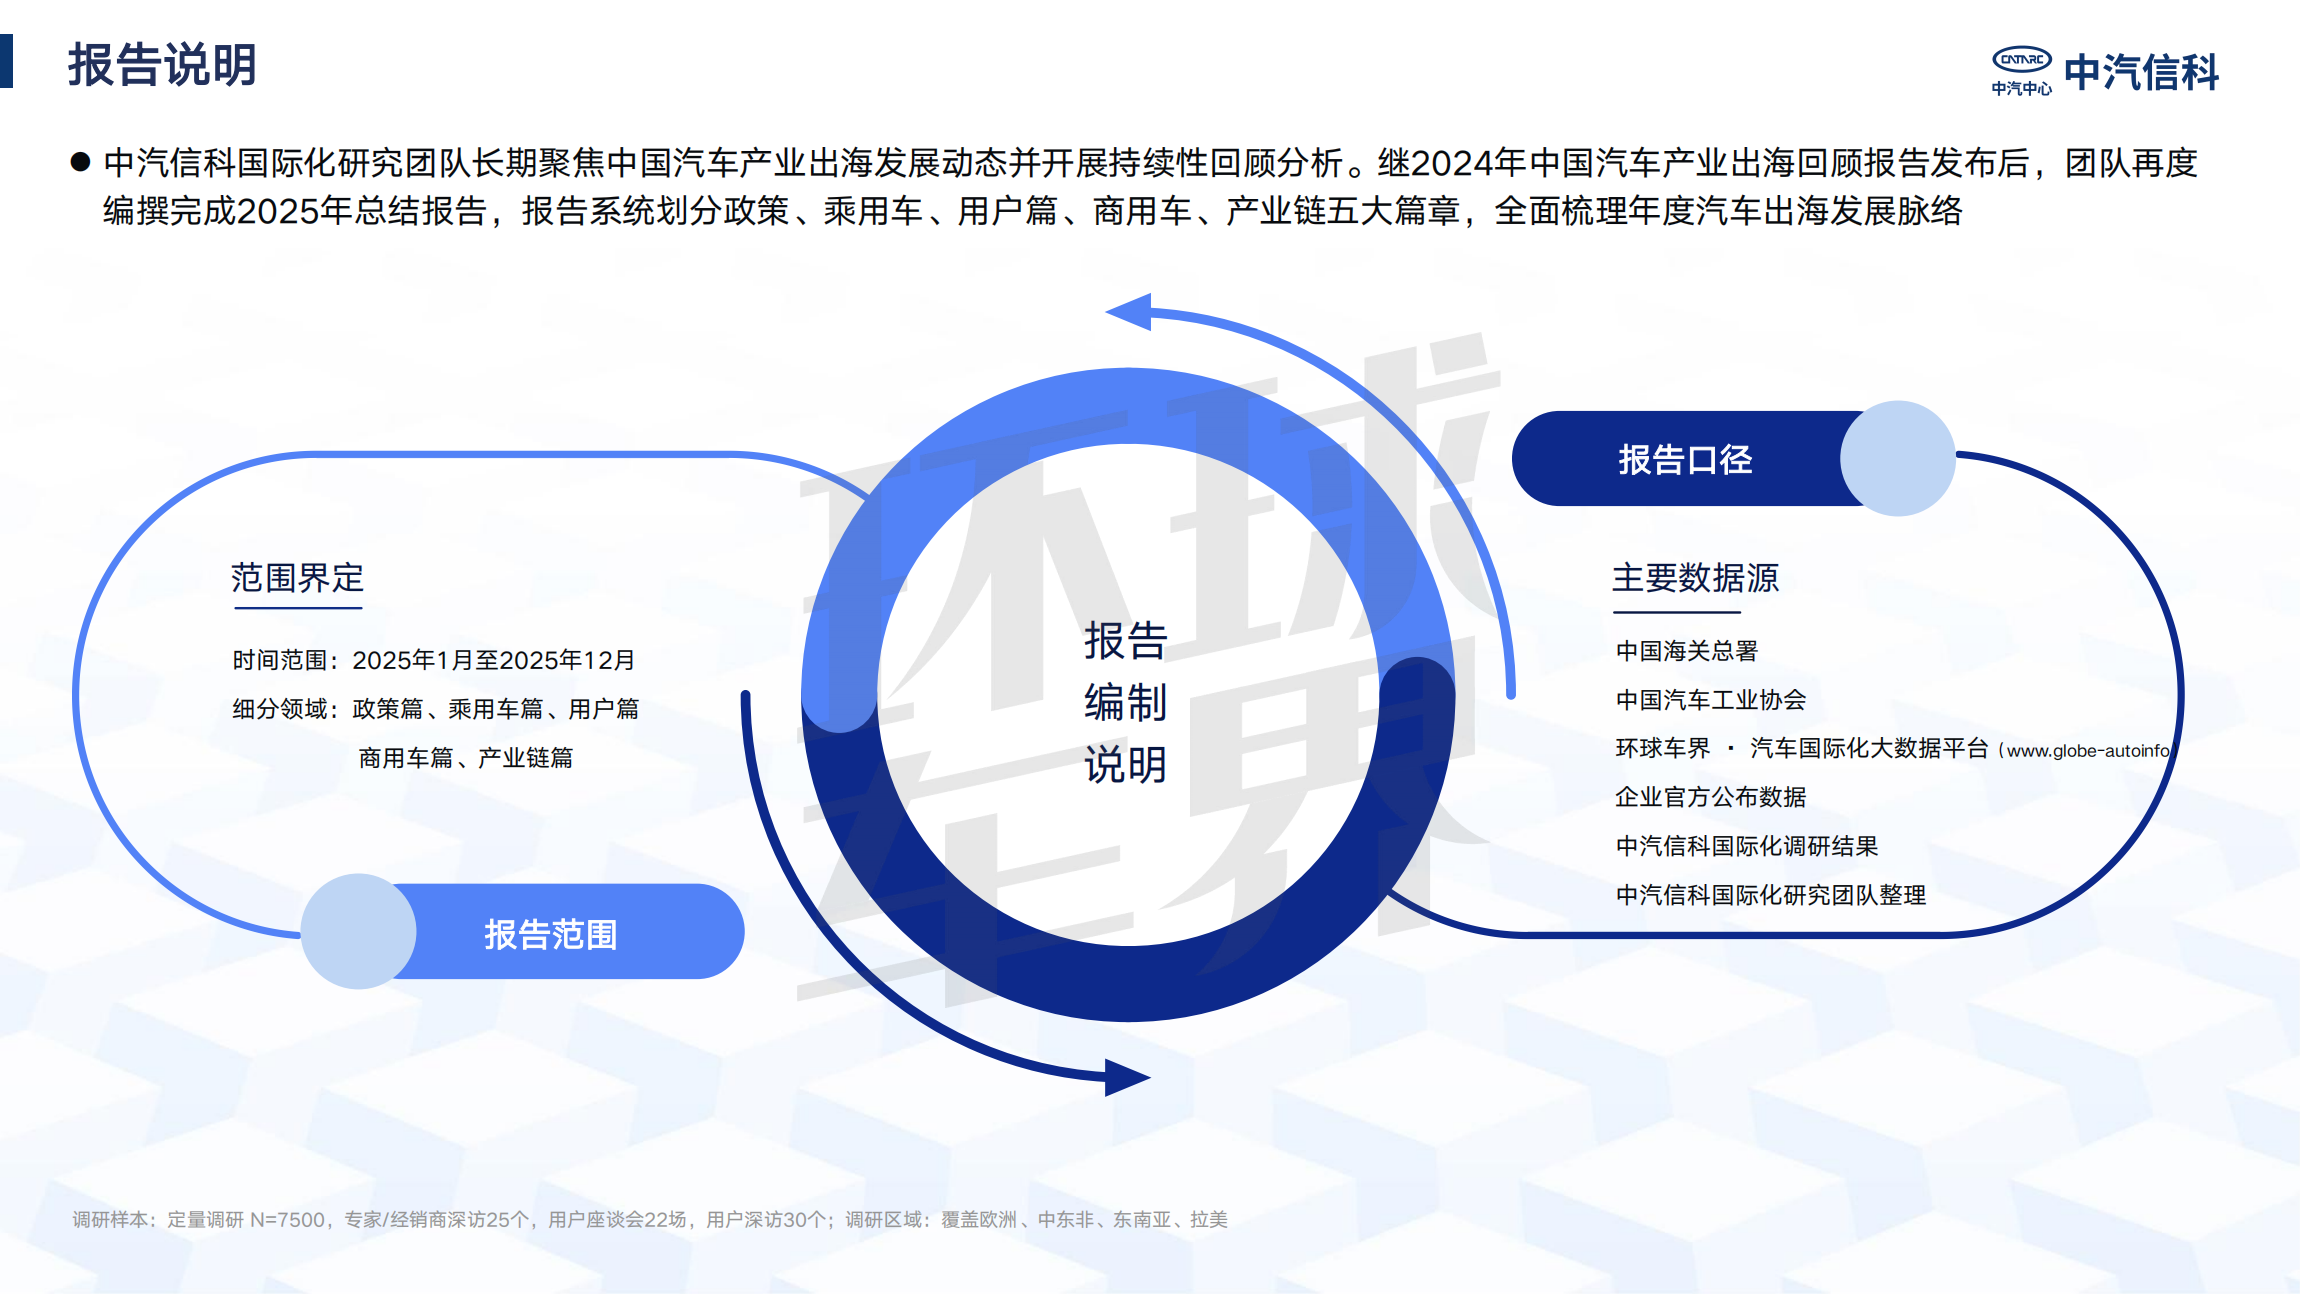2300x1294 pixels.
Task: Click the 报告说明 page title
Action: pyautogui.click(x=163, y=64)
